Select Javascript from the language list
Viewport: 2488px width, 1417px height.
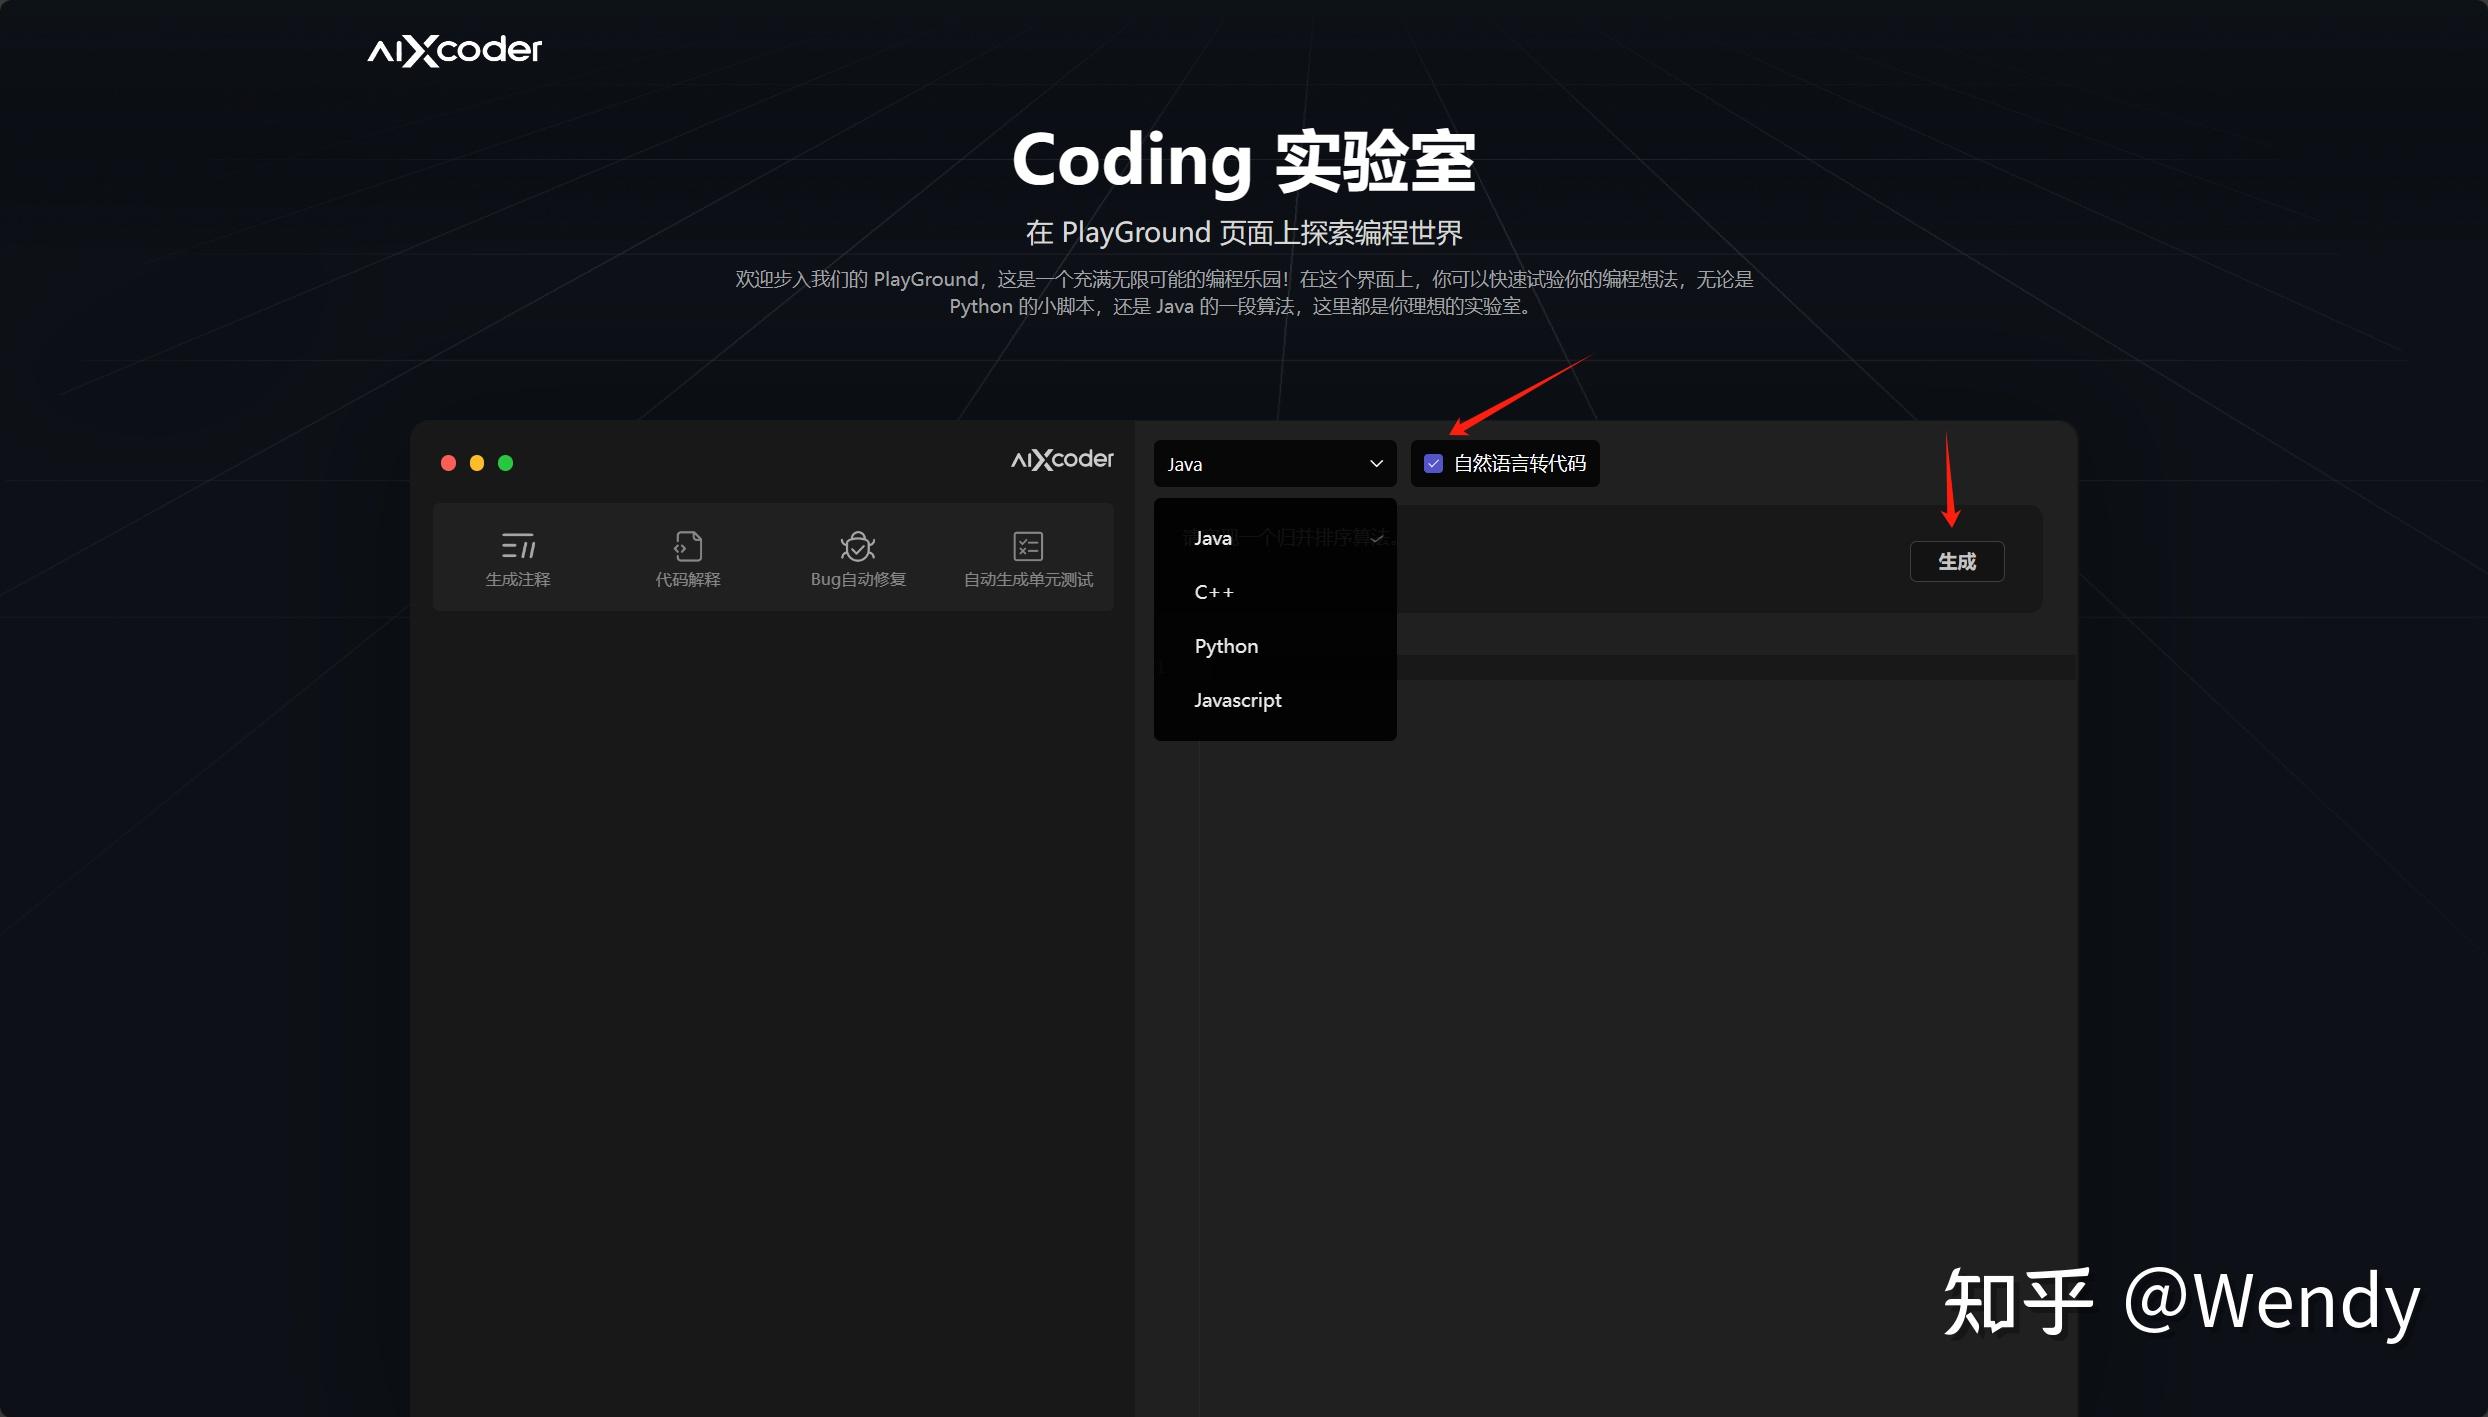[1238, 699]
